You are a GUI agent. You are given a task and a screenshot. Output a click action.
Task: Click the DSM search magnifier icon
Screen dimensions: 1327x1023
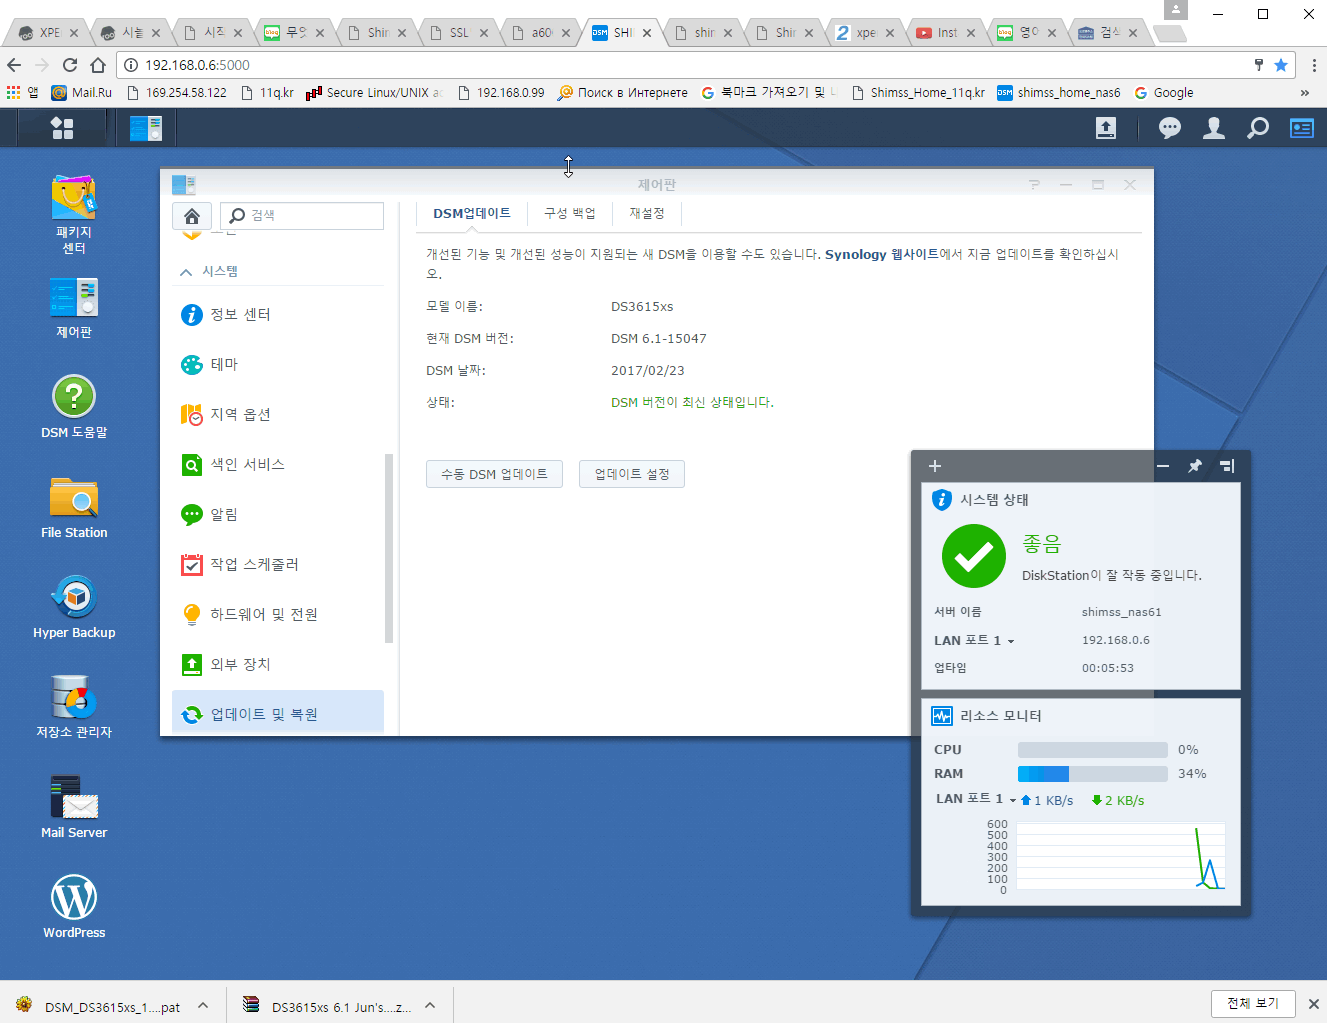tap(1258, 128)
